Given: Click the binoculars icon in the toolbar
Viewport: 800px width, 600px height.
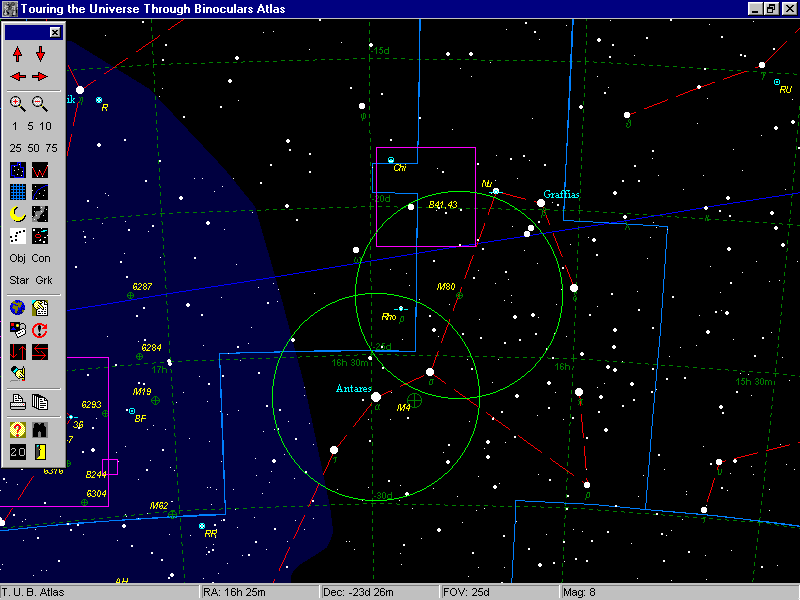Looking at the screenshot, I should click(x=40, y=430).
